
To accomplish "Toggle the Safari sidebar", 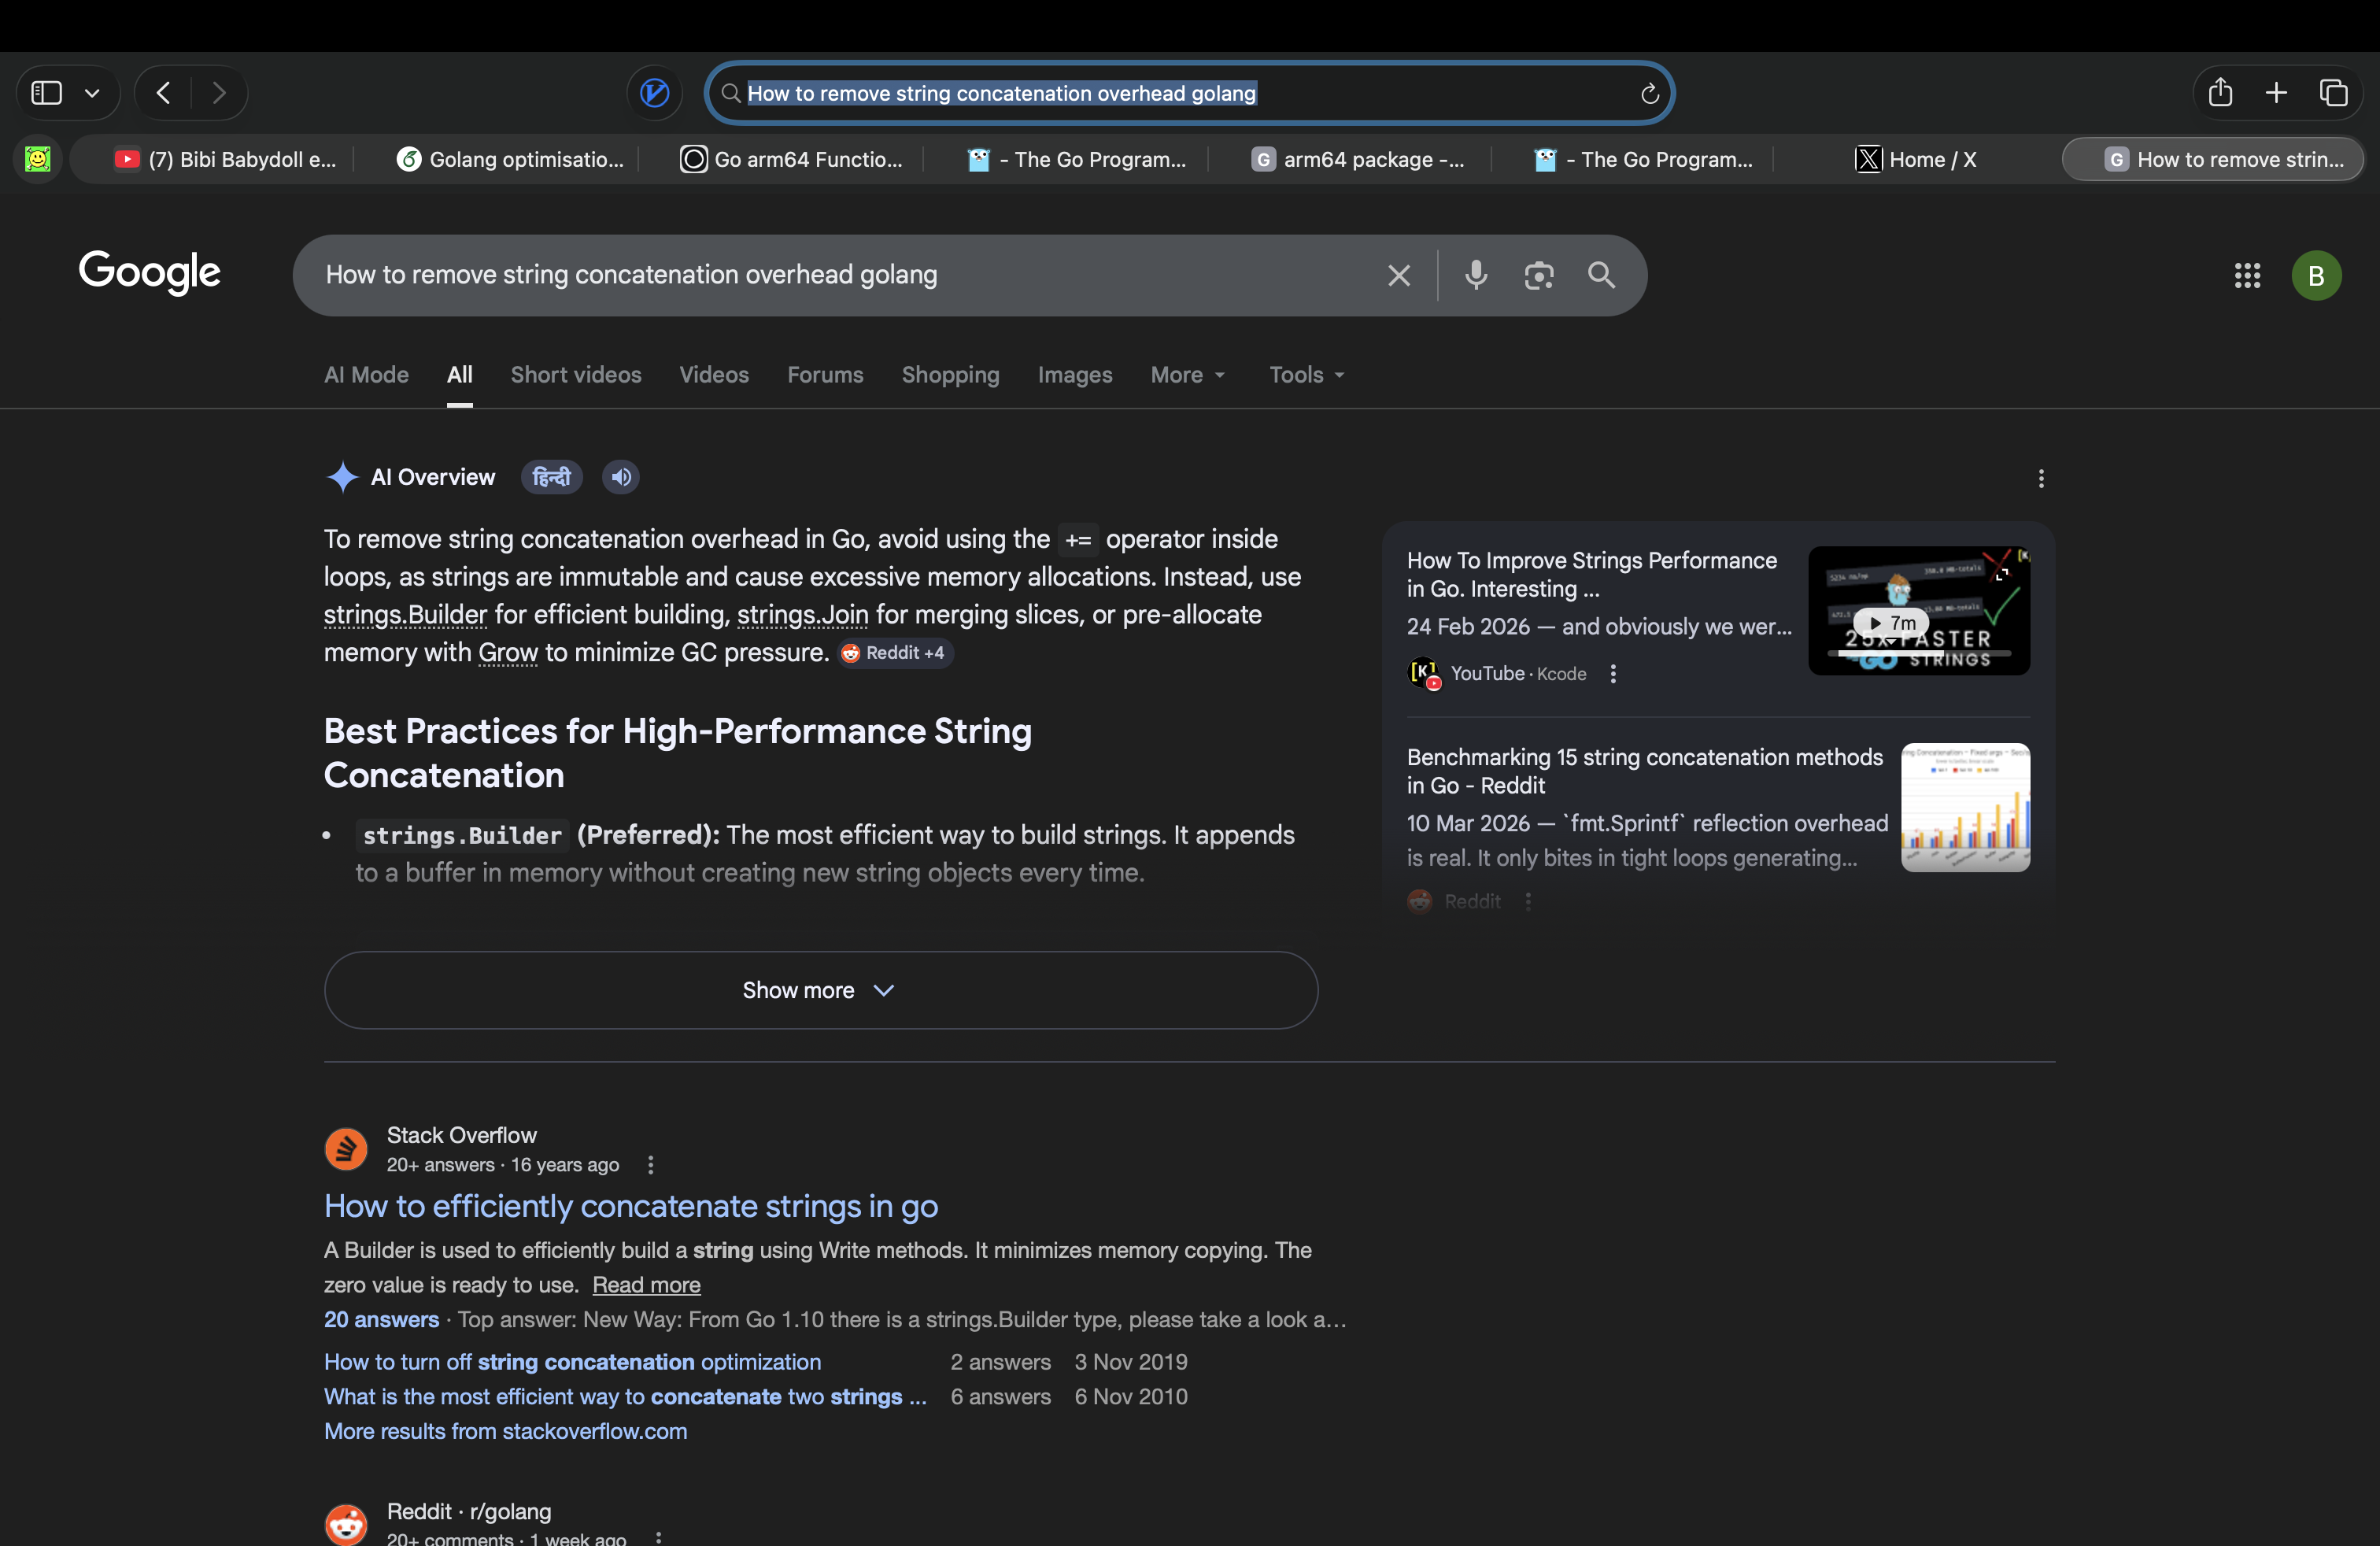I will point(47,93).
